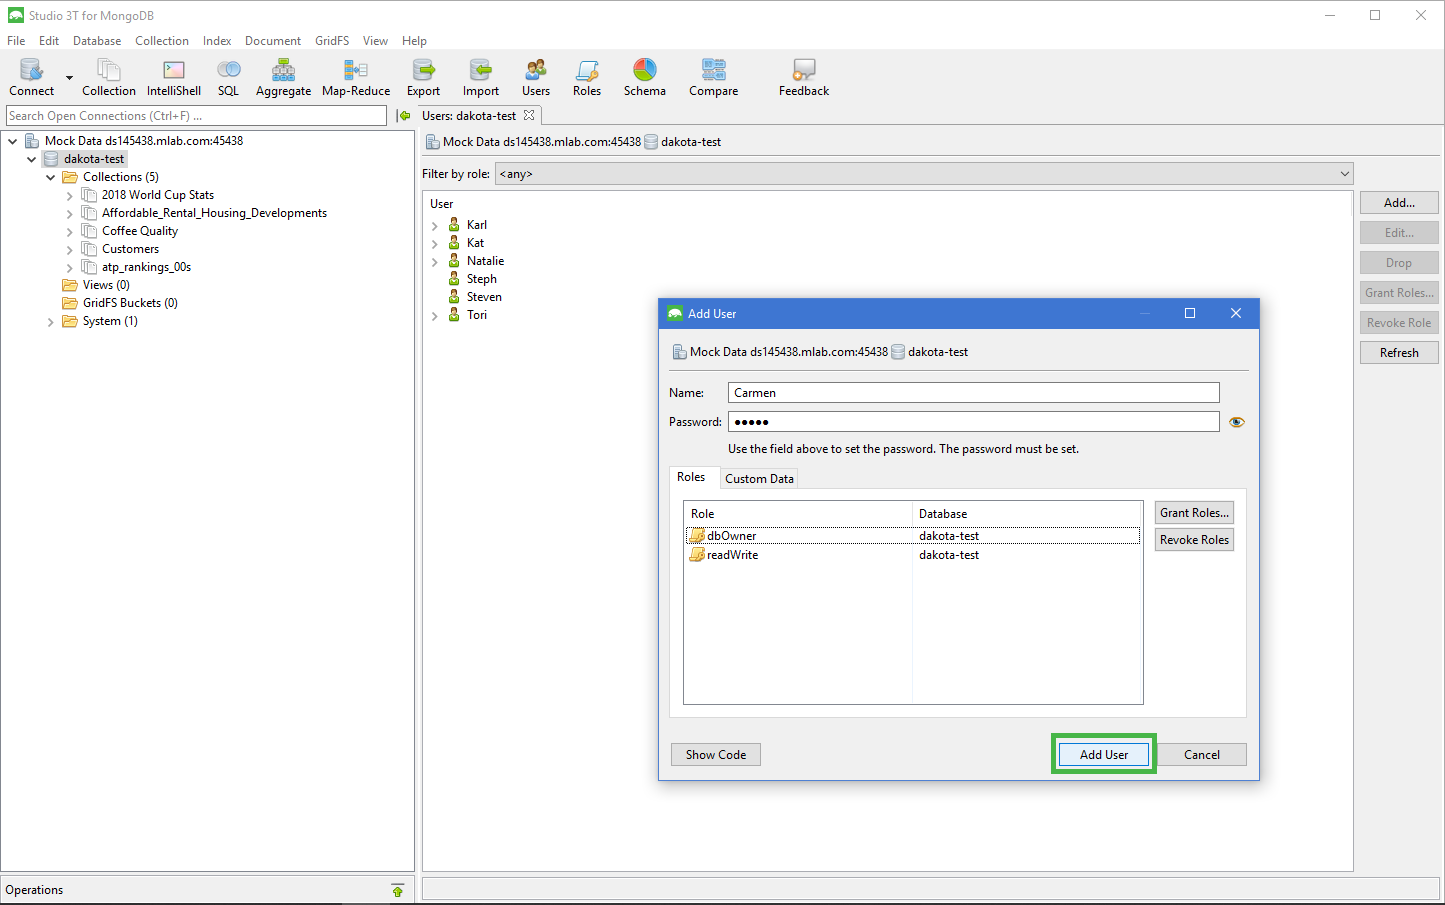Expand user Tori's roles
This screenshot has width=1445, height=905.
coord(435,316)
